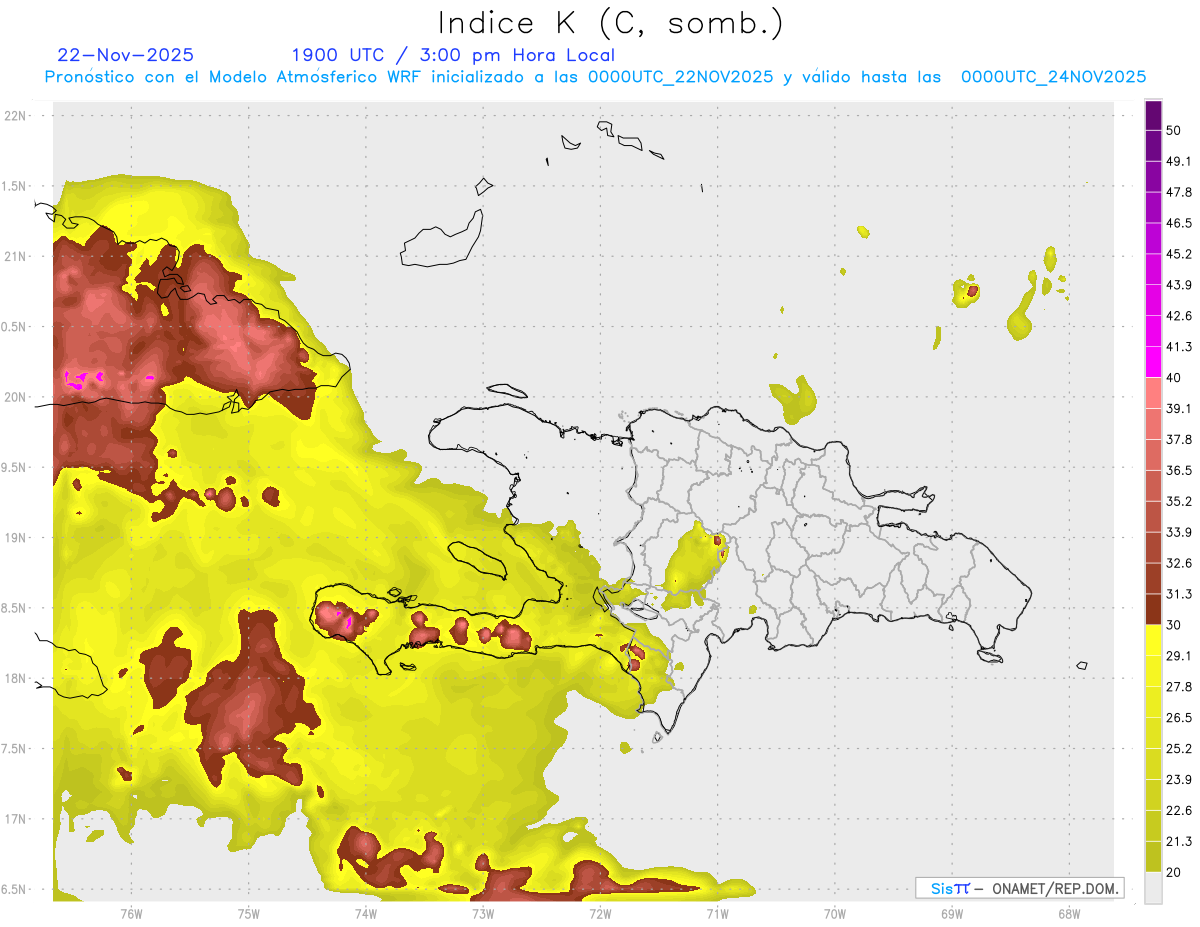
Task: Click the "76W" longitude label
Action: [x=131, y=914]
